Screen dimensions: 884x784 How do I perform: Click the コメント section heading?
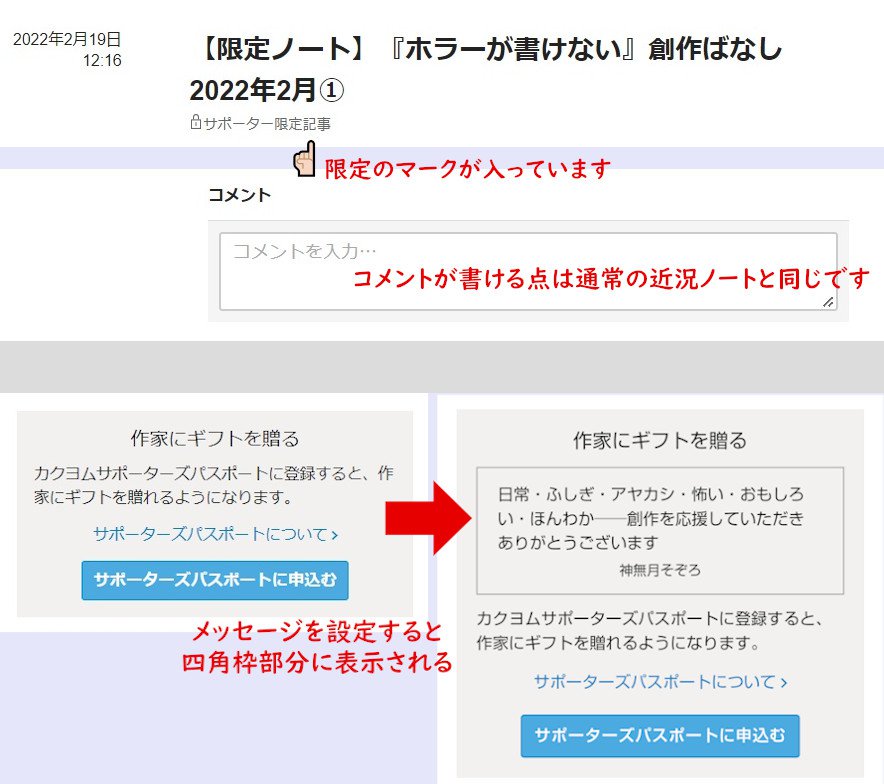pyautogui.click(x=239, y=195)
